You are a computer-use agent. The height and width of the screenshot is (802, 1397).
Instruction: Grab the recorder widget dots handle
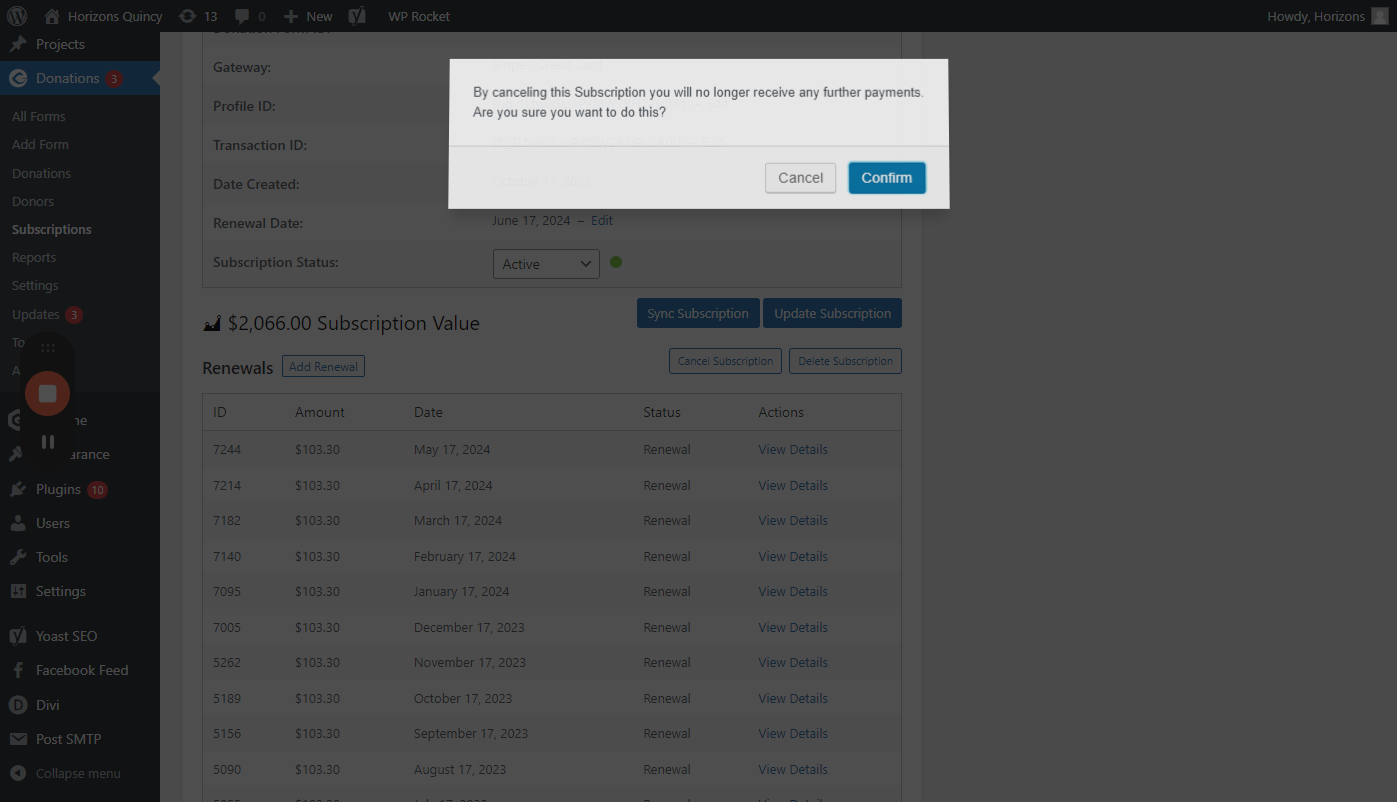(x=47, y=348)
